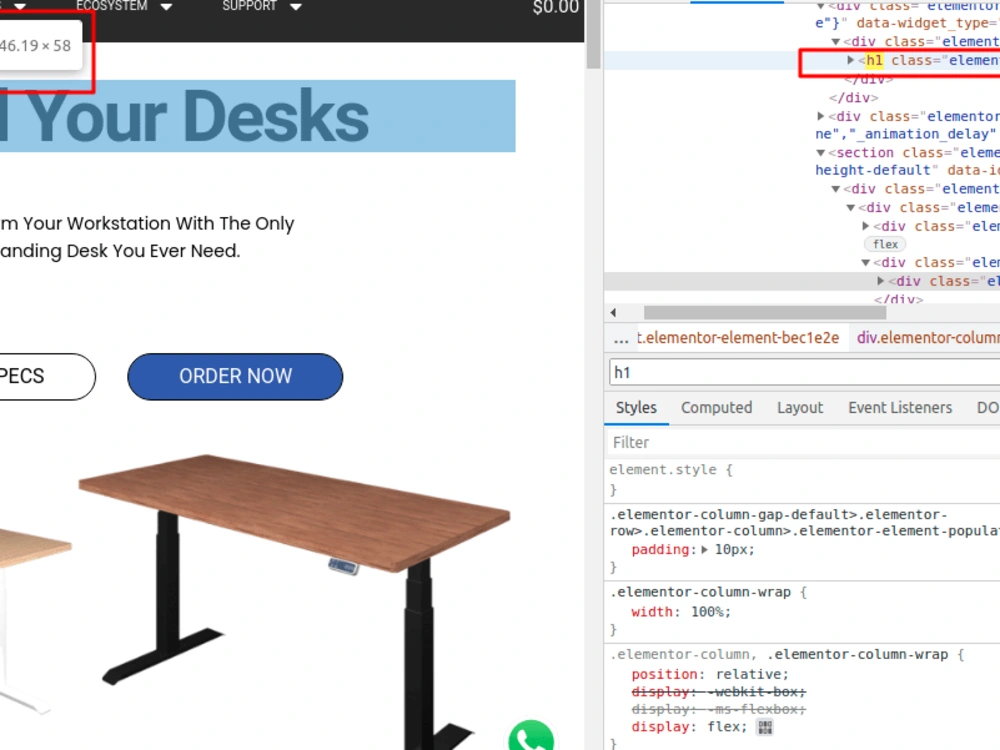Expand the div above the flex badge
Viewport: 1000px width, 750px height.
click(x=865, y=226)
